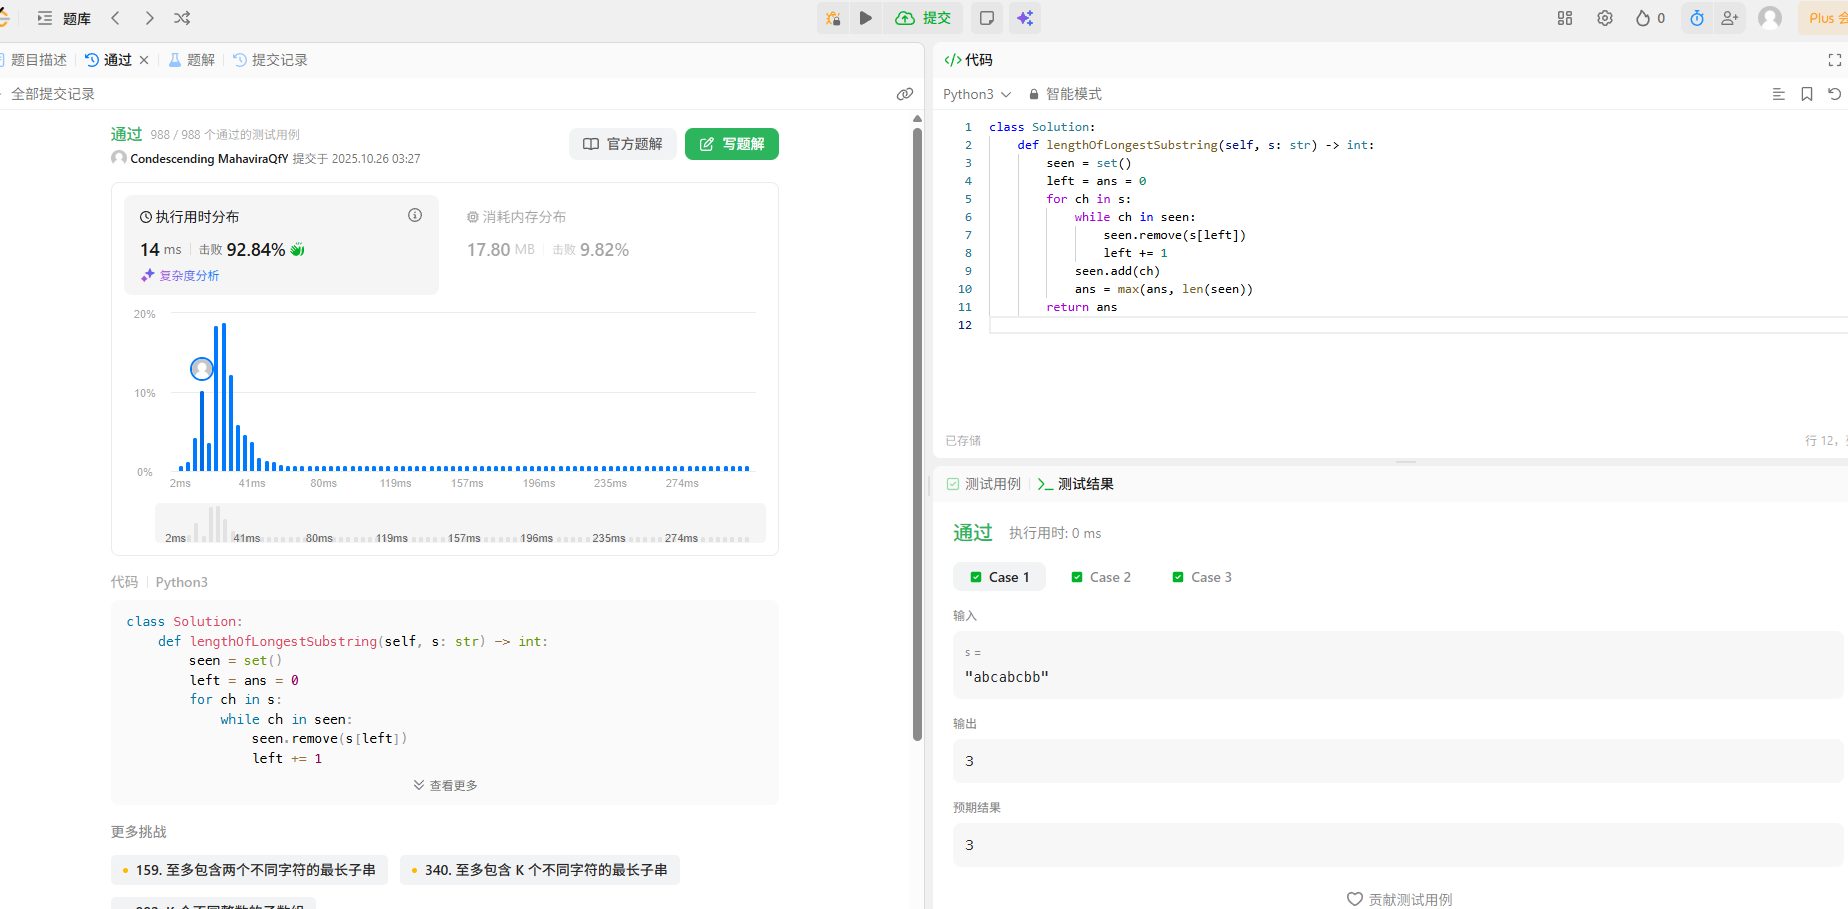This screenshot has width=1848, height=909.
Task: Select the Case 2 test case
Action: pyautogui.click(x=1101, y=577)
